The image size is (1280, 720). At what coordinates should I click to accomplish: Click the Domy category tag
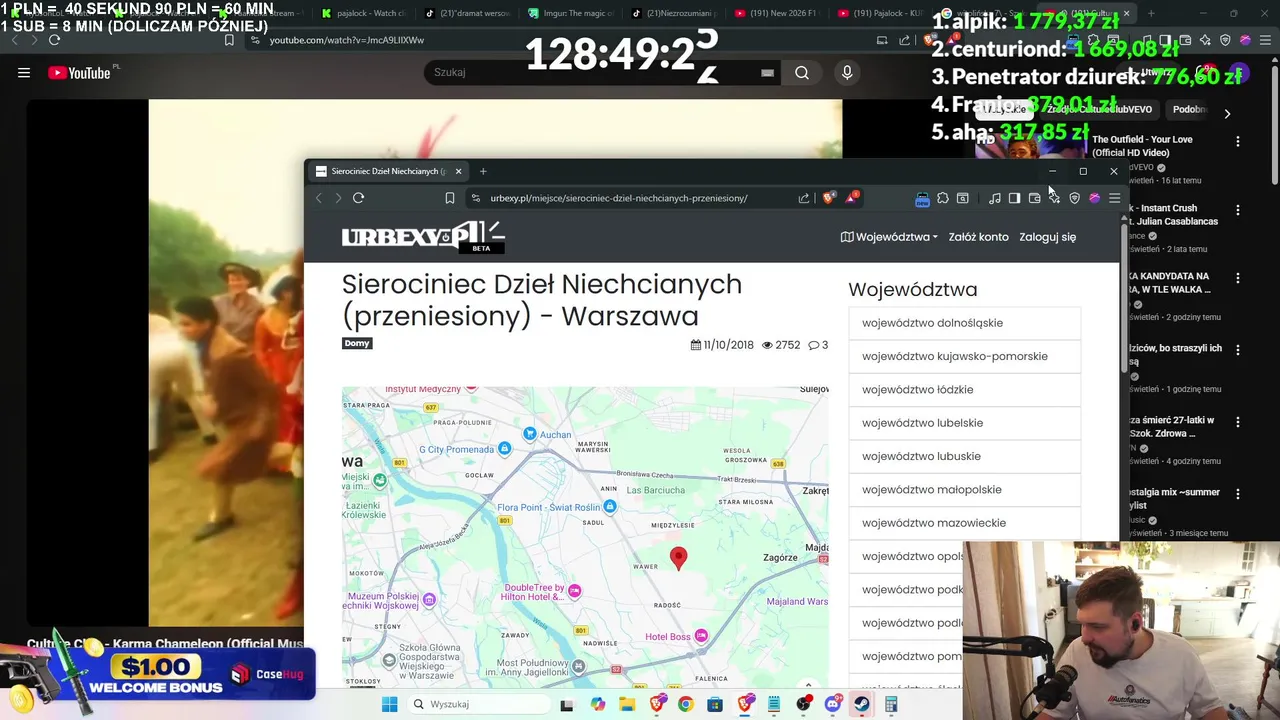[357, 343]
